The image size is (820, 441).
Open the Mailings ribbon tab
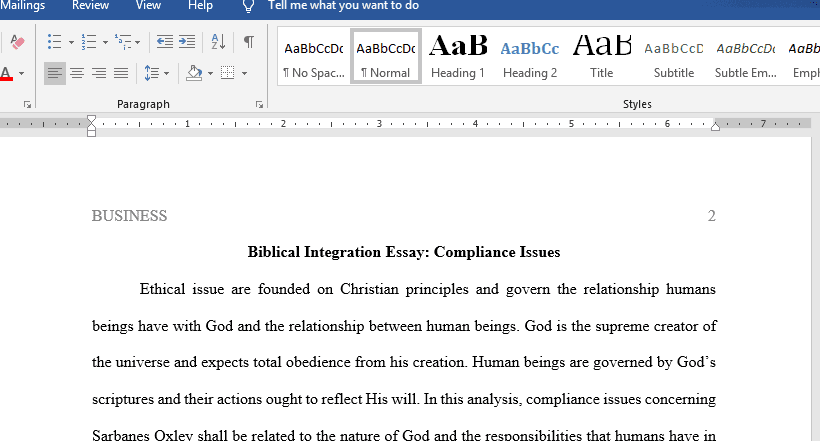[22, 6]
